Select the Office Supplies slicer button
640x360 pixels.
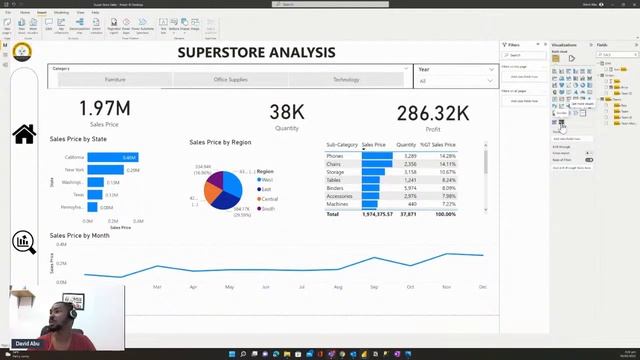coord(231,80)
